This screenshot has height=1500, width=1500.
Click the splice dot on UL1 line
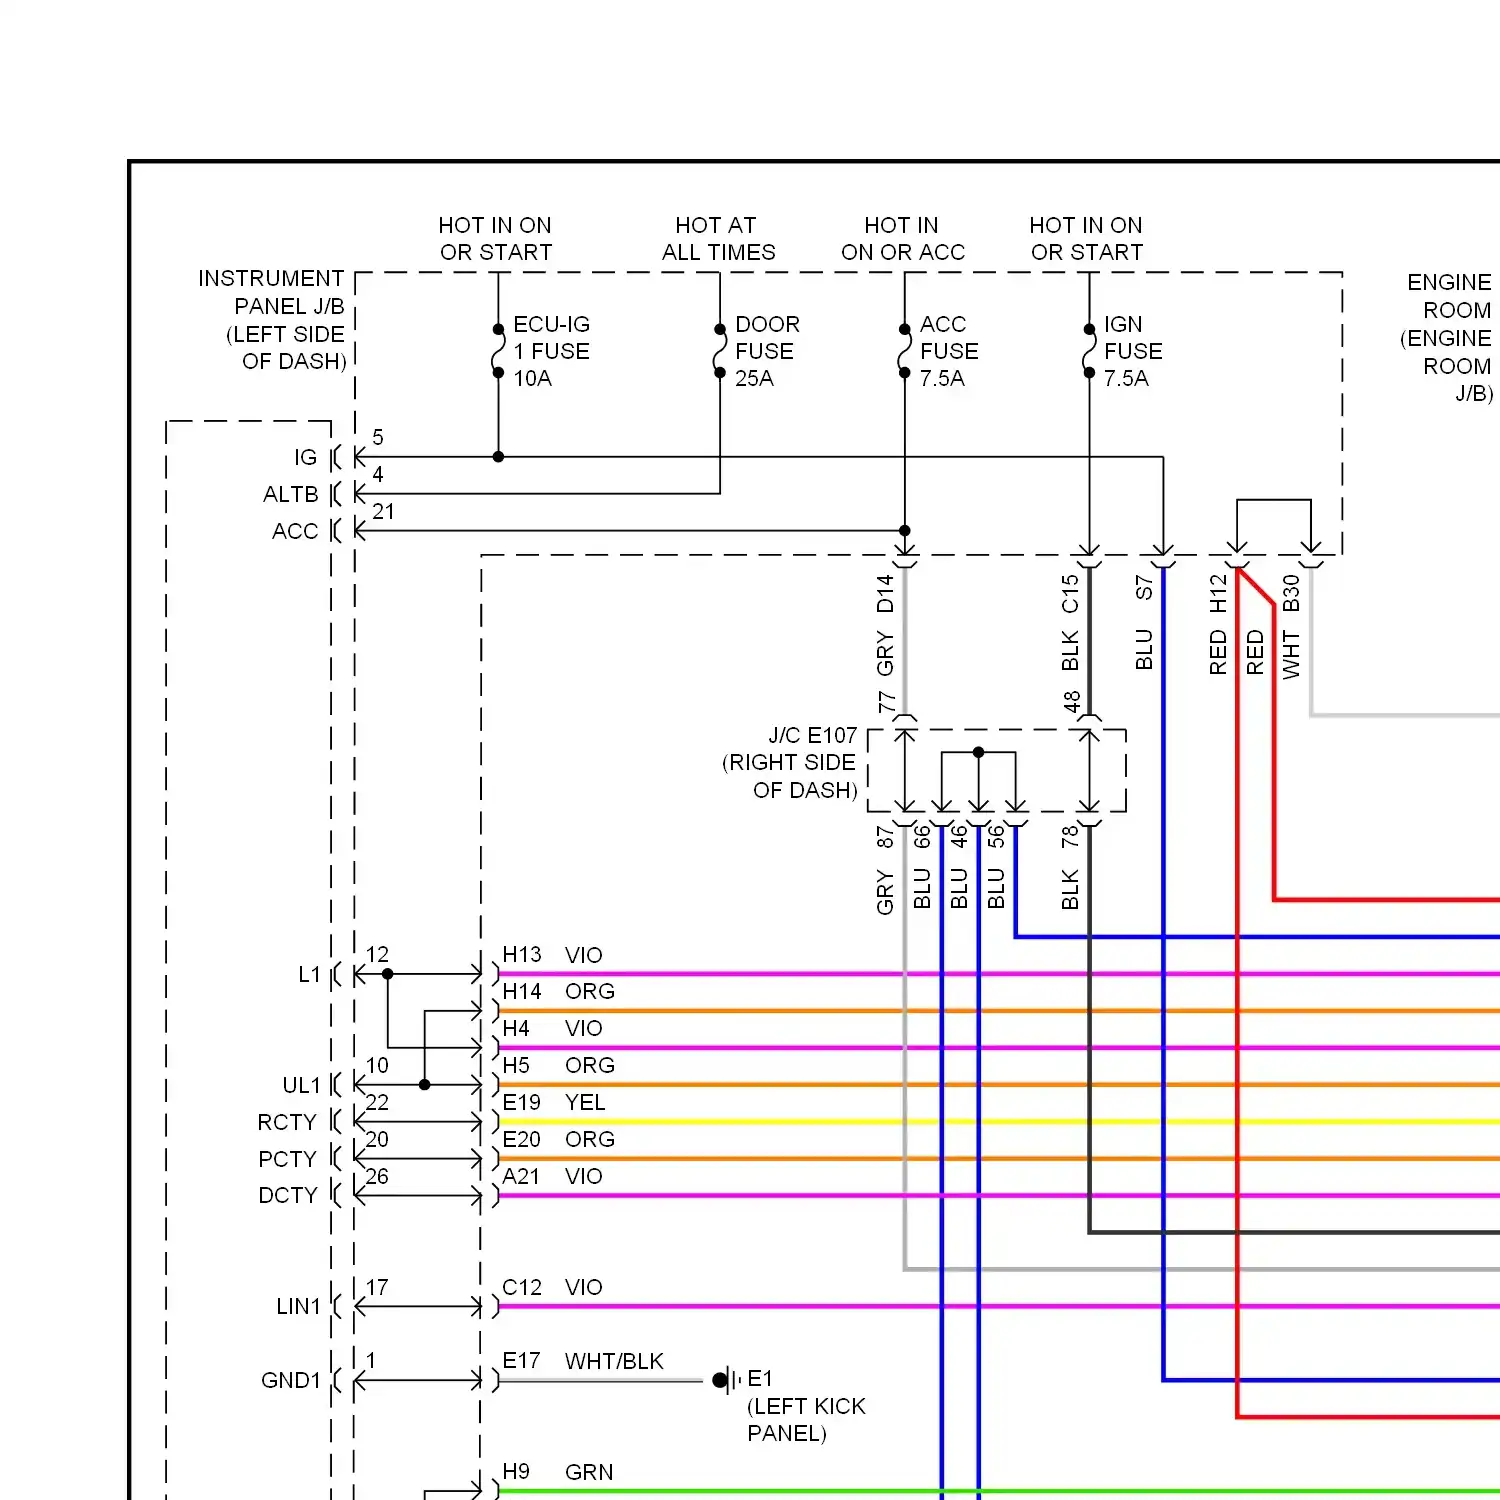point(424,1085)
